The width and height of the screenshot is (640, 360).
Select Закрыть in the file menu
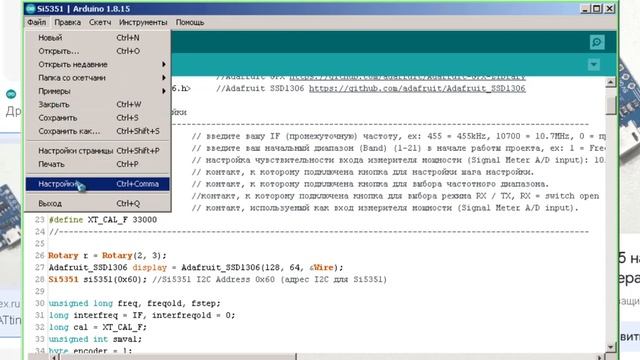click(x=98, y=104)
